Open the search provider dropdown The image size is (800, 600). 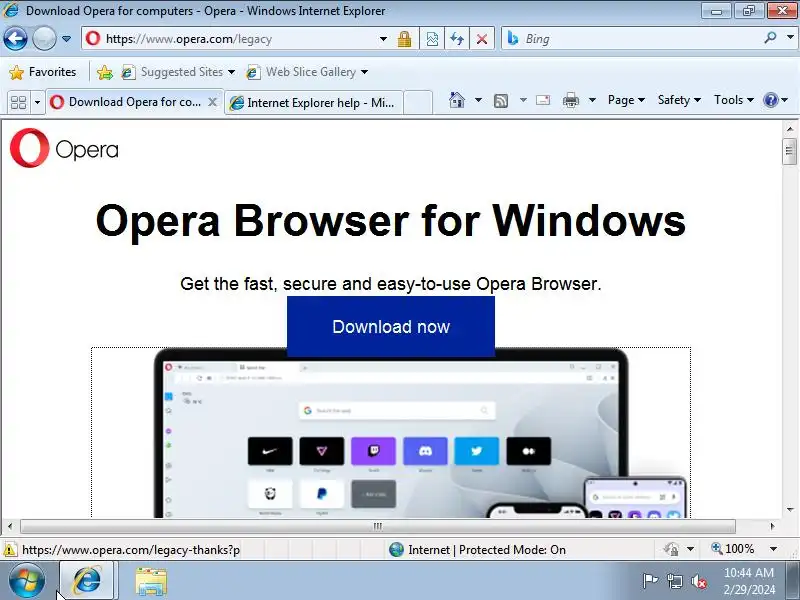click(x=790, y=38)
